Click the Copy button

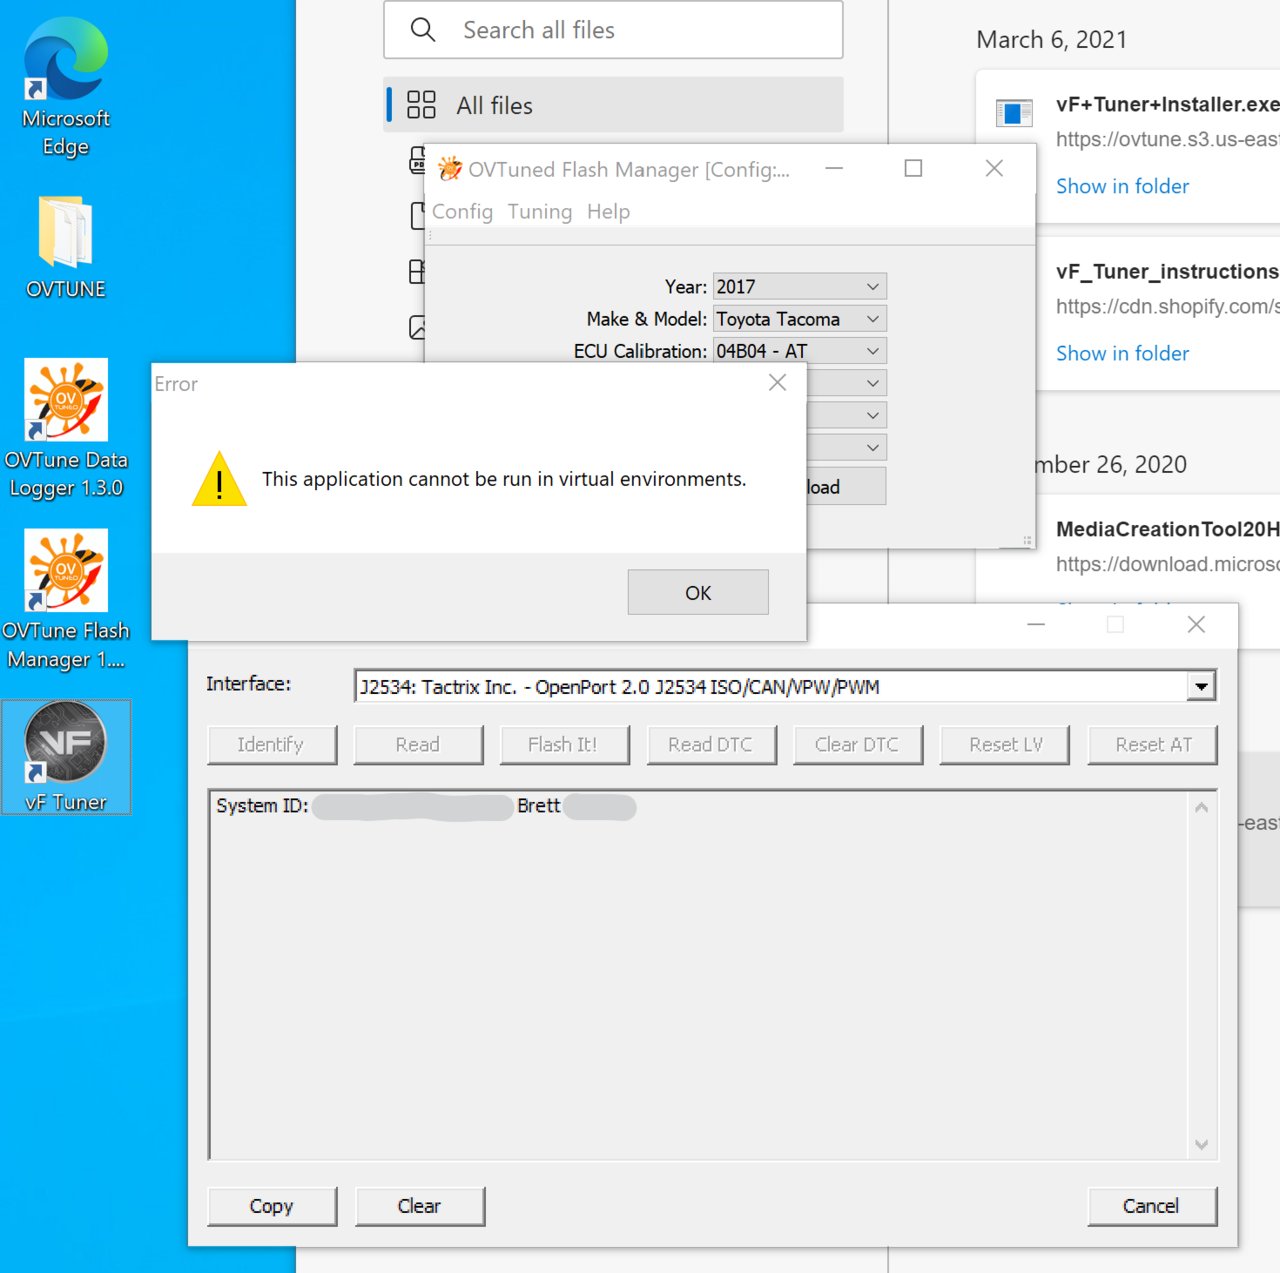(x=272, y=1206)
